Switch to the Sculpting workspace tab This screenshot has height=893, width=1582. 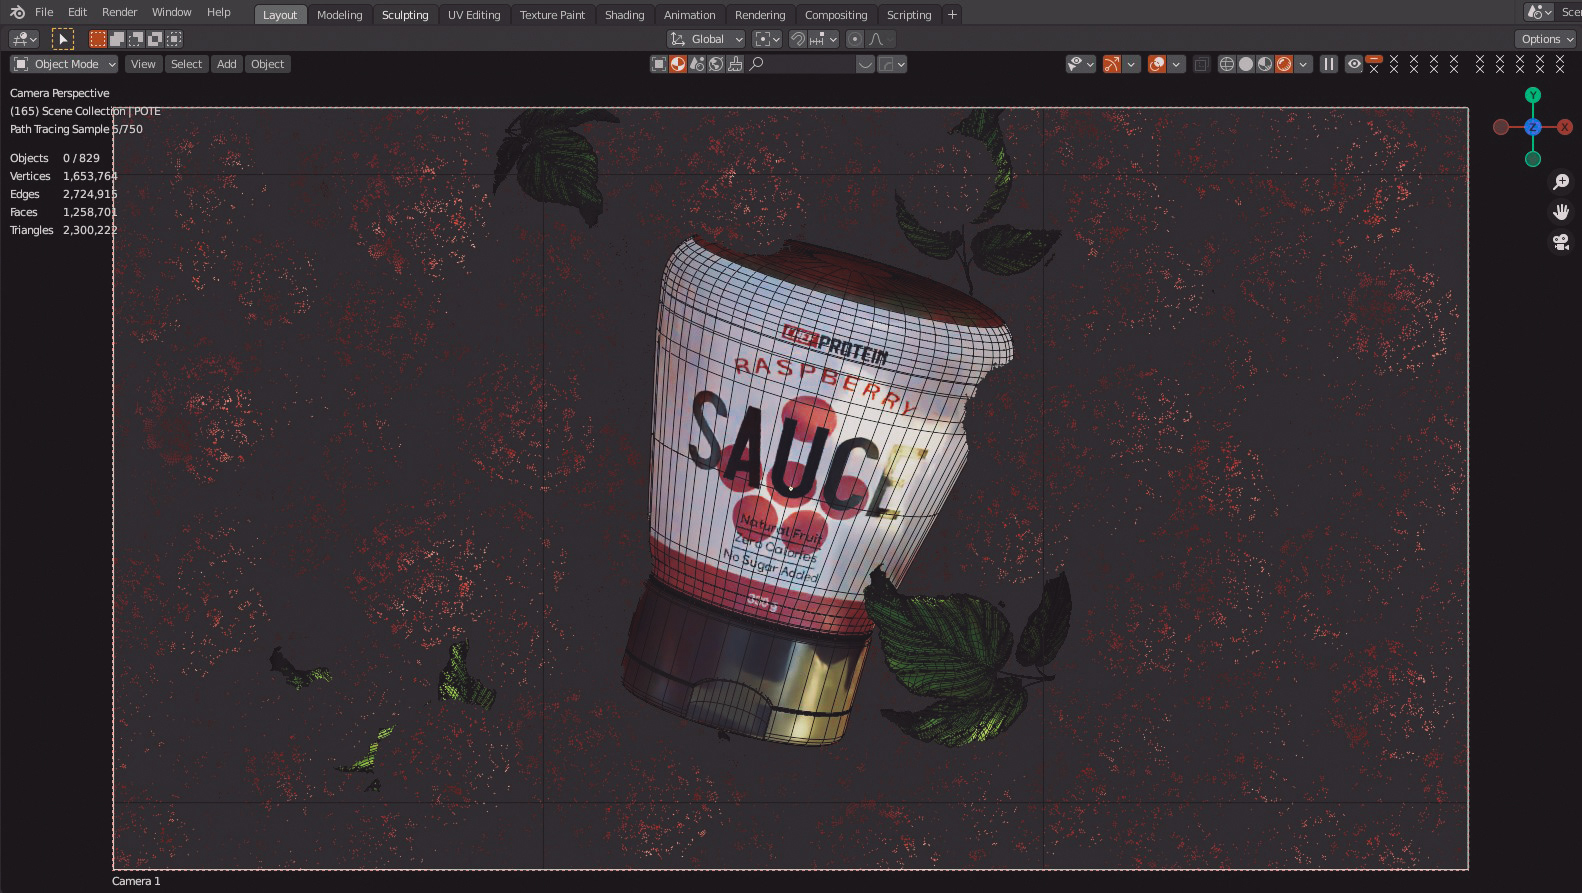point(404,15)
